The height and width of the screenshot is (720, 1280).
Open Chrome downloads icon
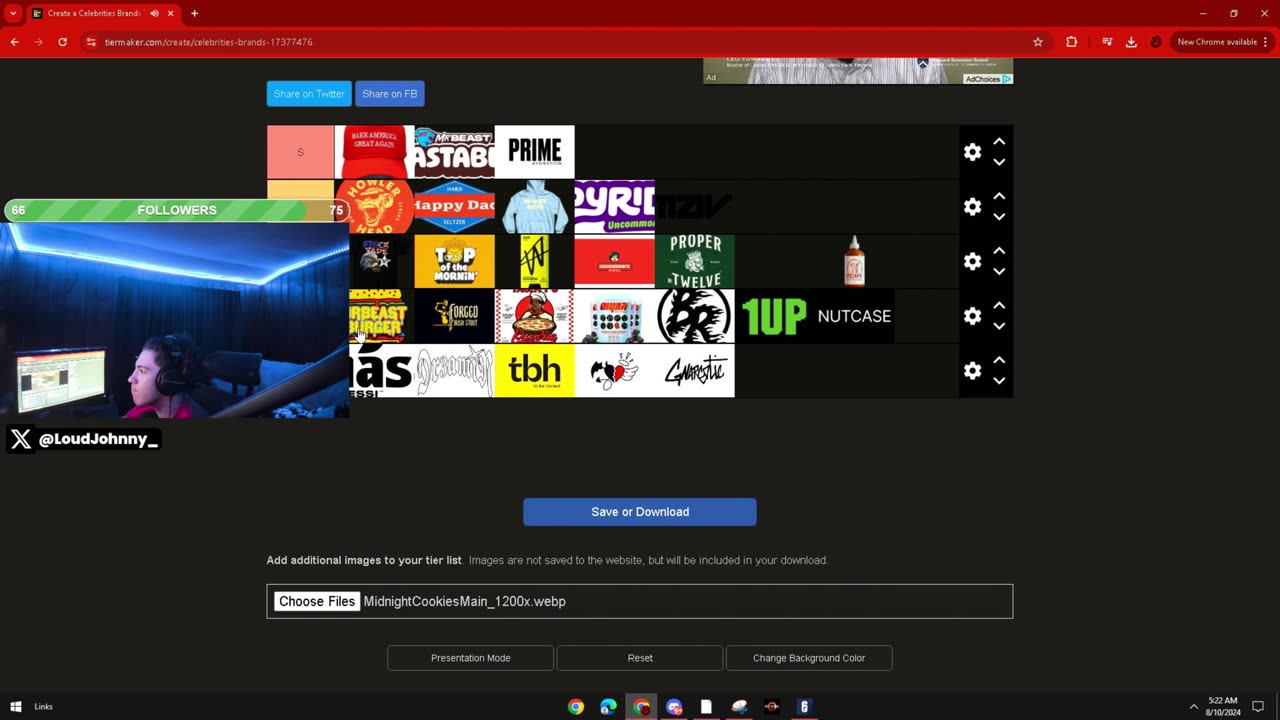1131,42
